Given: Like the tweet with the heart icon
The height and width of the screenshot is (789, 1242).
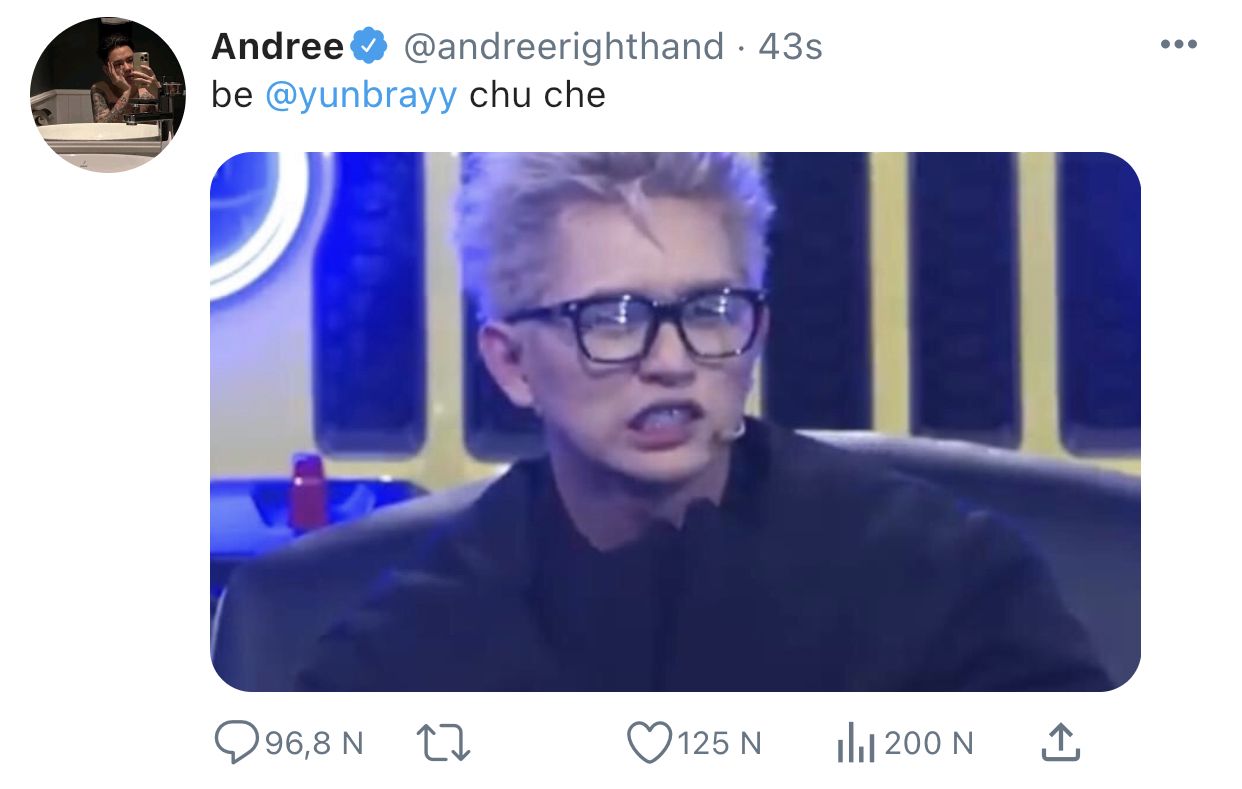Looking at the screenshot, I should point(649,743).
